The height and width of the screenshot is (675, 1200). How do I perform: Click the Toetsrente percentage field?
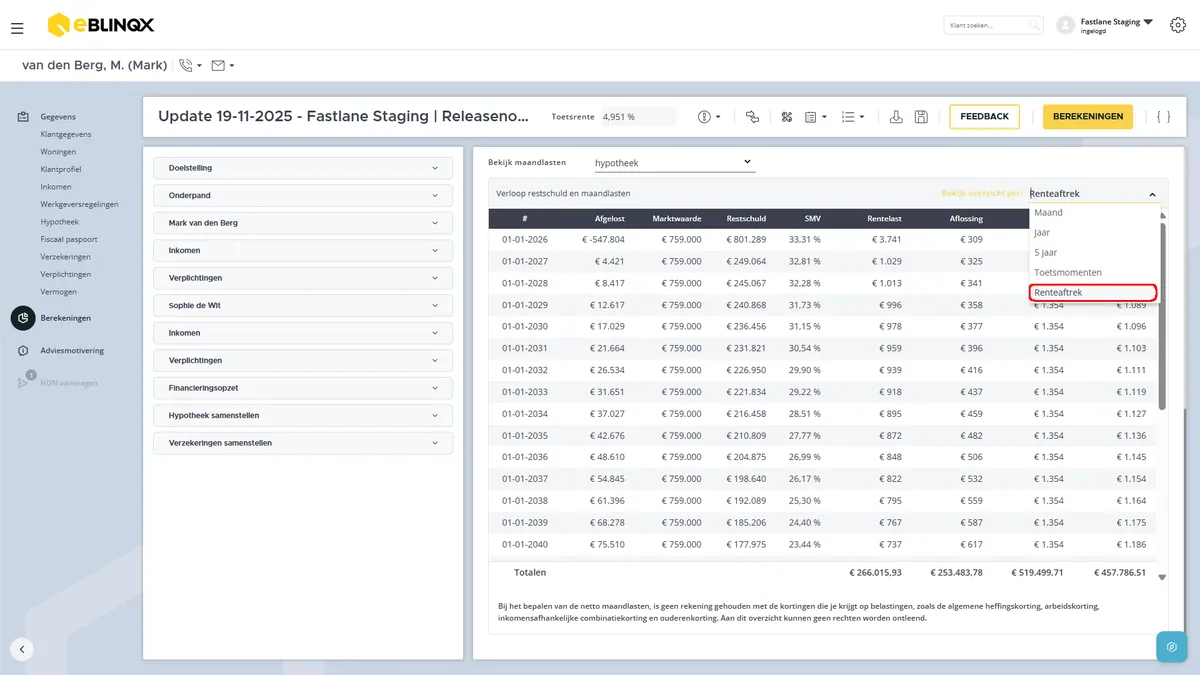[637, 117]
